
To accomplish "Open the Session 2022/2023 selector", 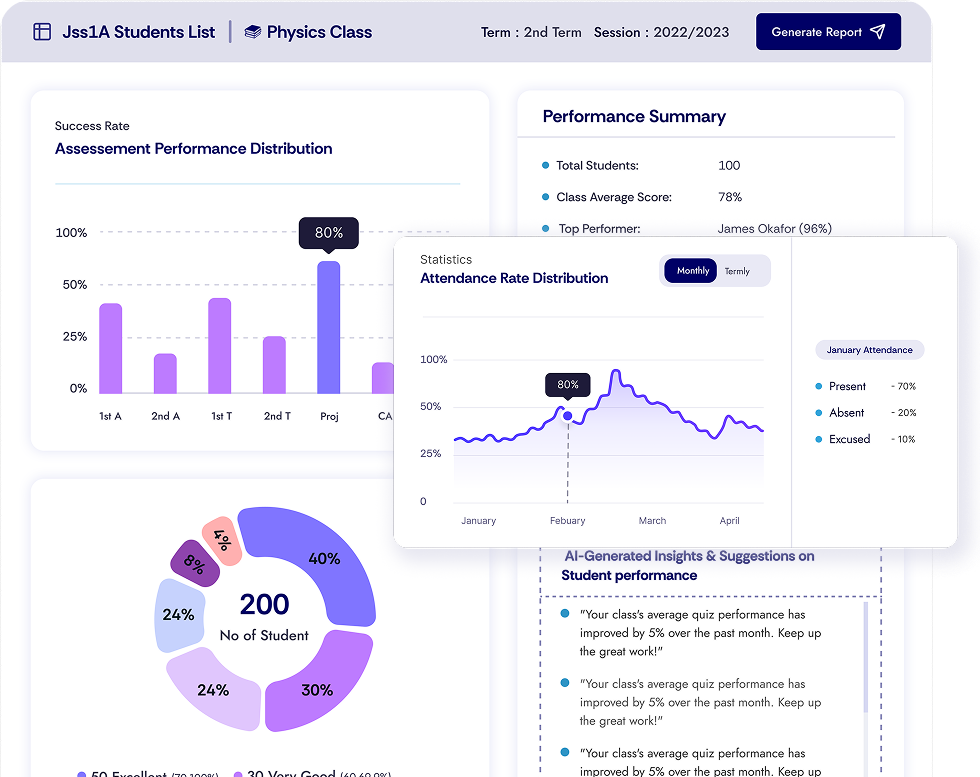I will (x=661, y=32).
